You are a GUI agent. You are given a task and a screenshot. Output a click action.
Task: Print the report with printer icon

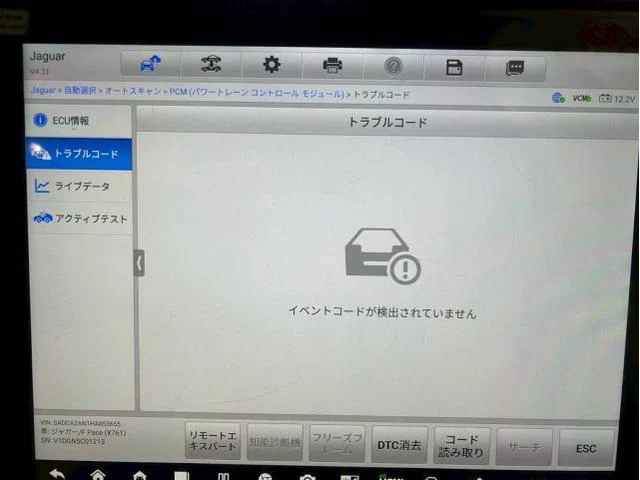coord(332,66)
